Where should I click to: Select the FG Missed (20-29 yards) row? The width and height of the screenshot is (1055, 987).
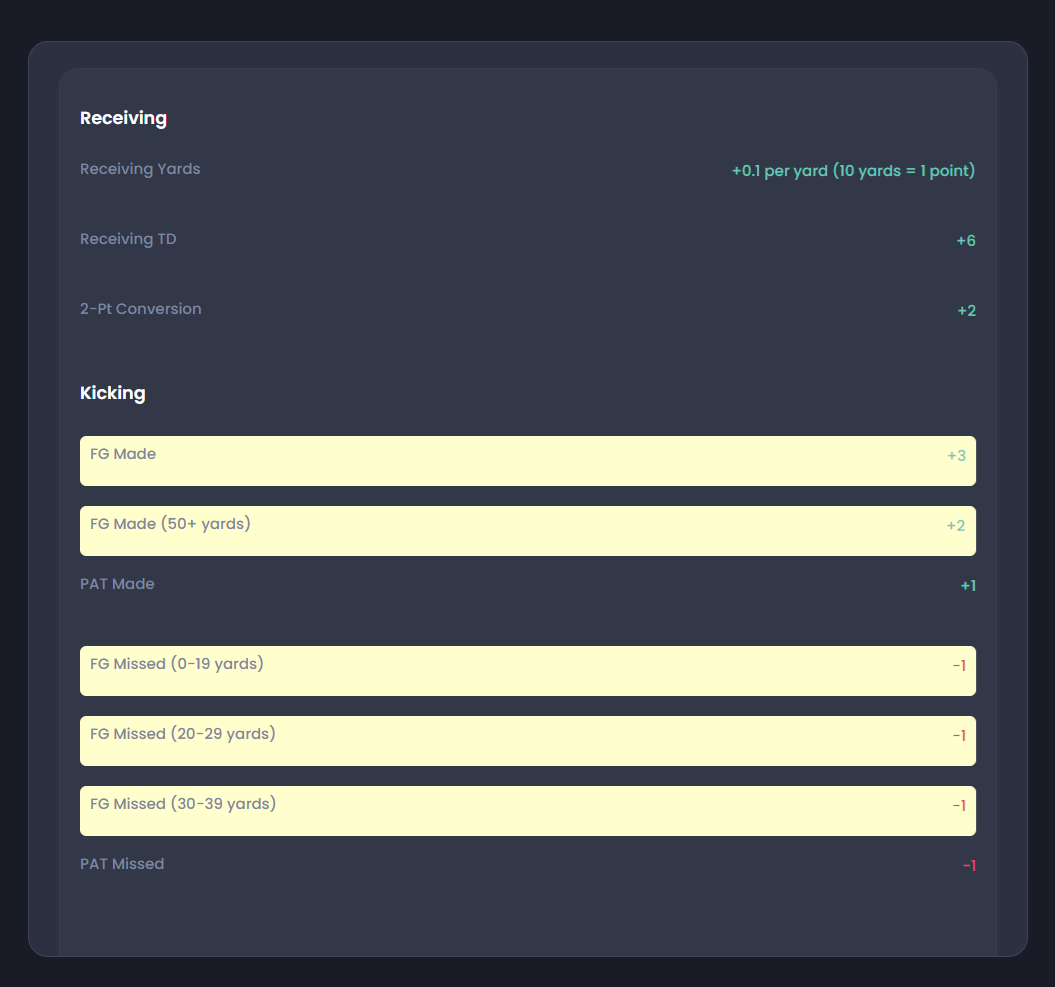click(x=527, y=741)
